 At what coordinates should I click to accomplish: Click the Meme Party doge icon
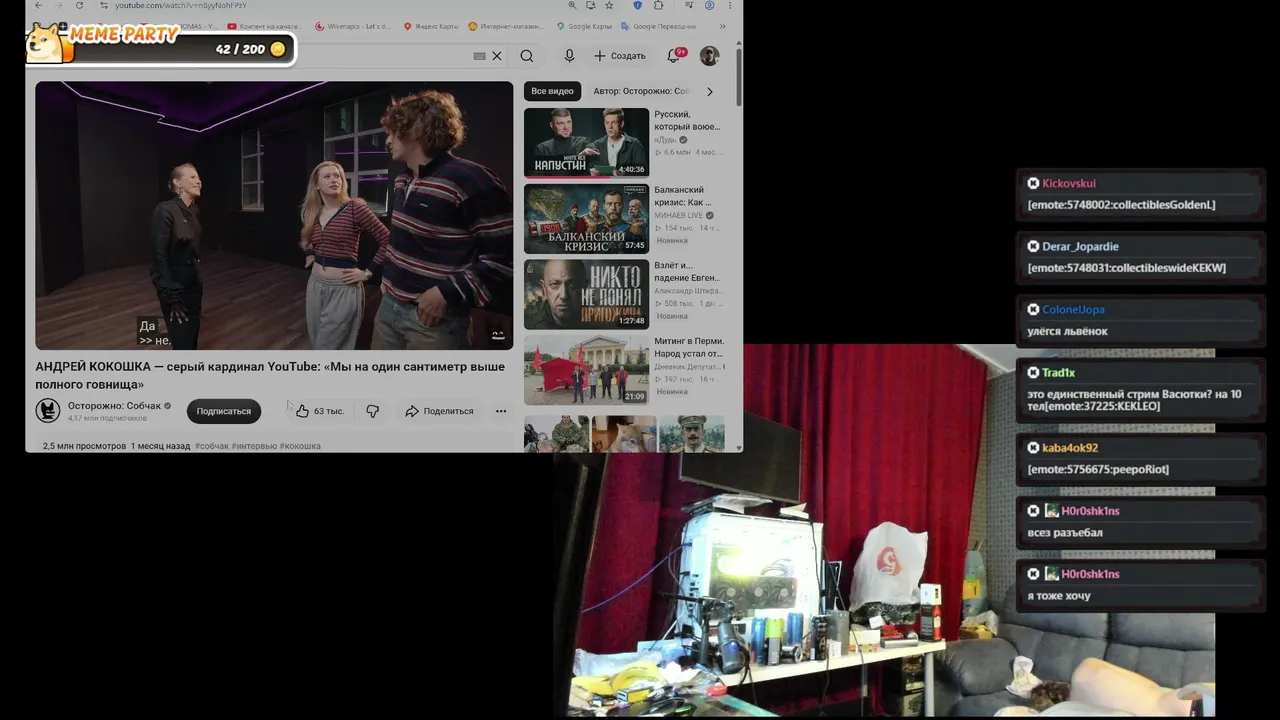(45, 43)
